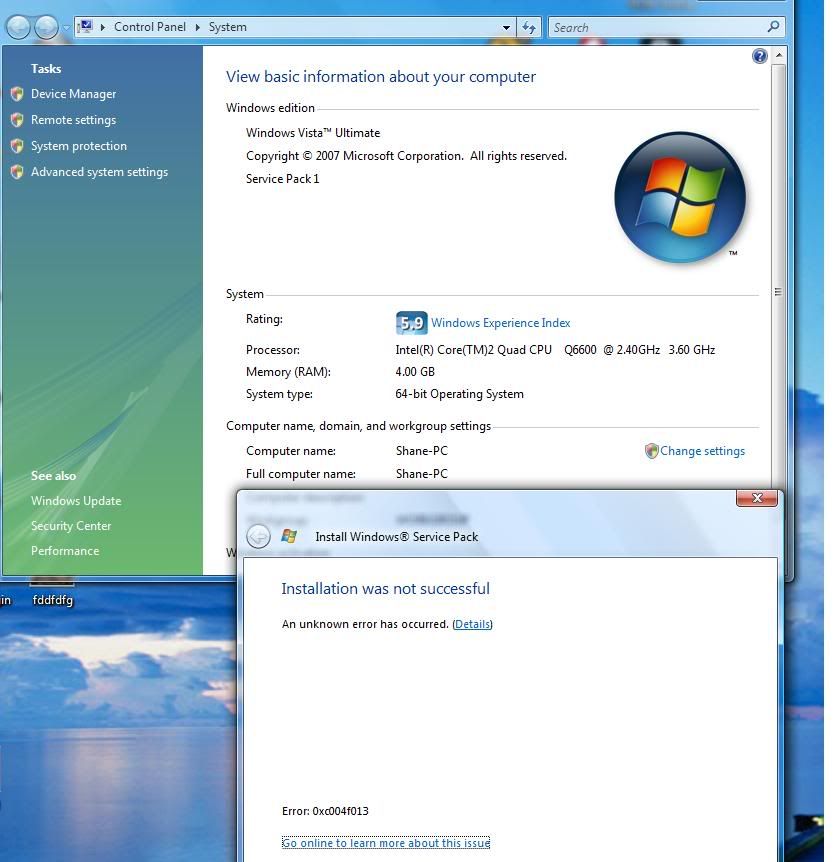Open Device Manager from the Tasks pane
This screenshot has height=862, width=840.
point(73,94)
